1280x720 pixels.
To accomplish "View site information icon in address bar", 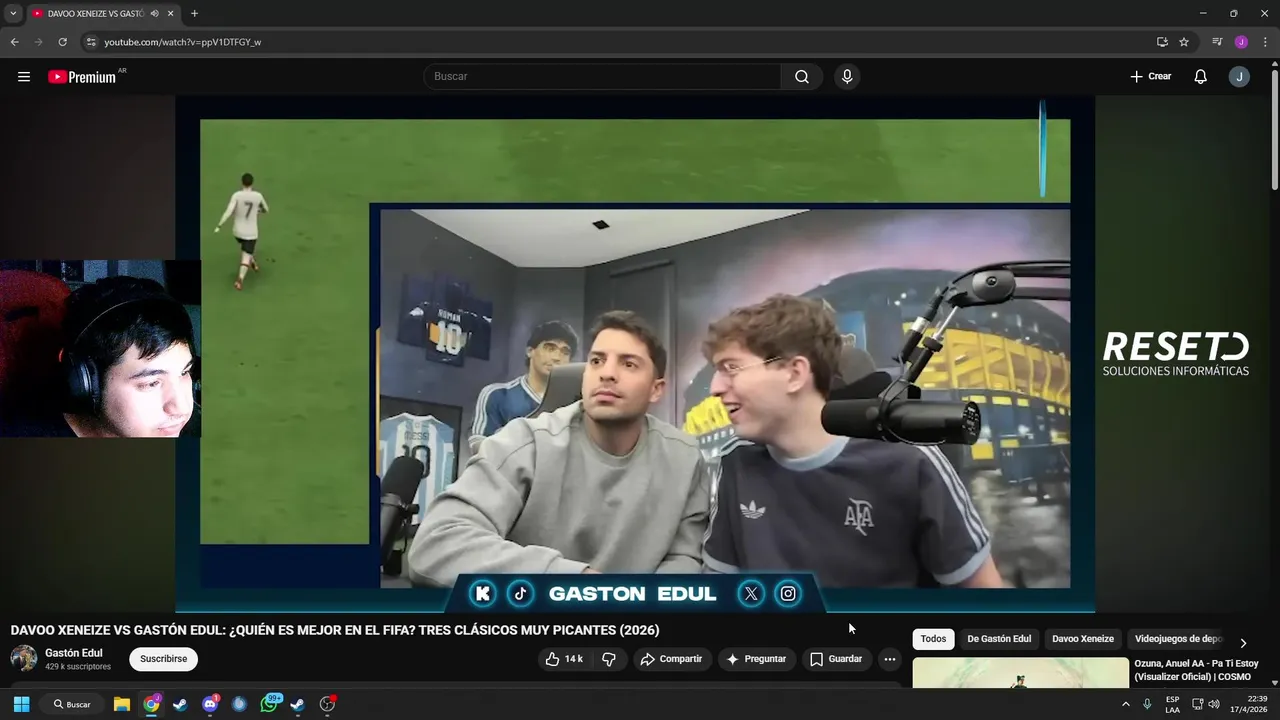I will tap(91, 42).
